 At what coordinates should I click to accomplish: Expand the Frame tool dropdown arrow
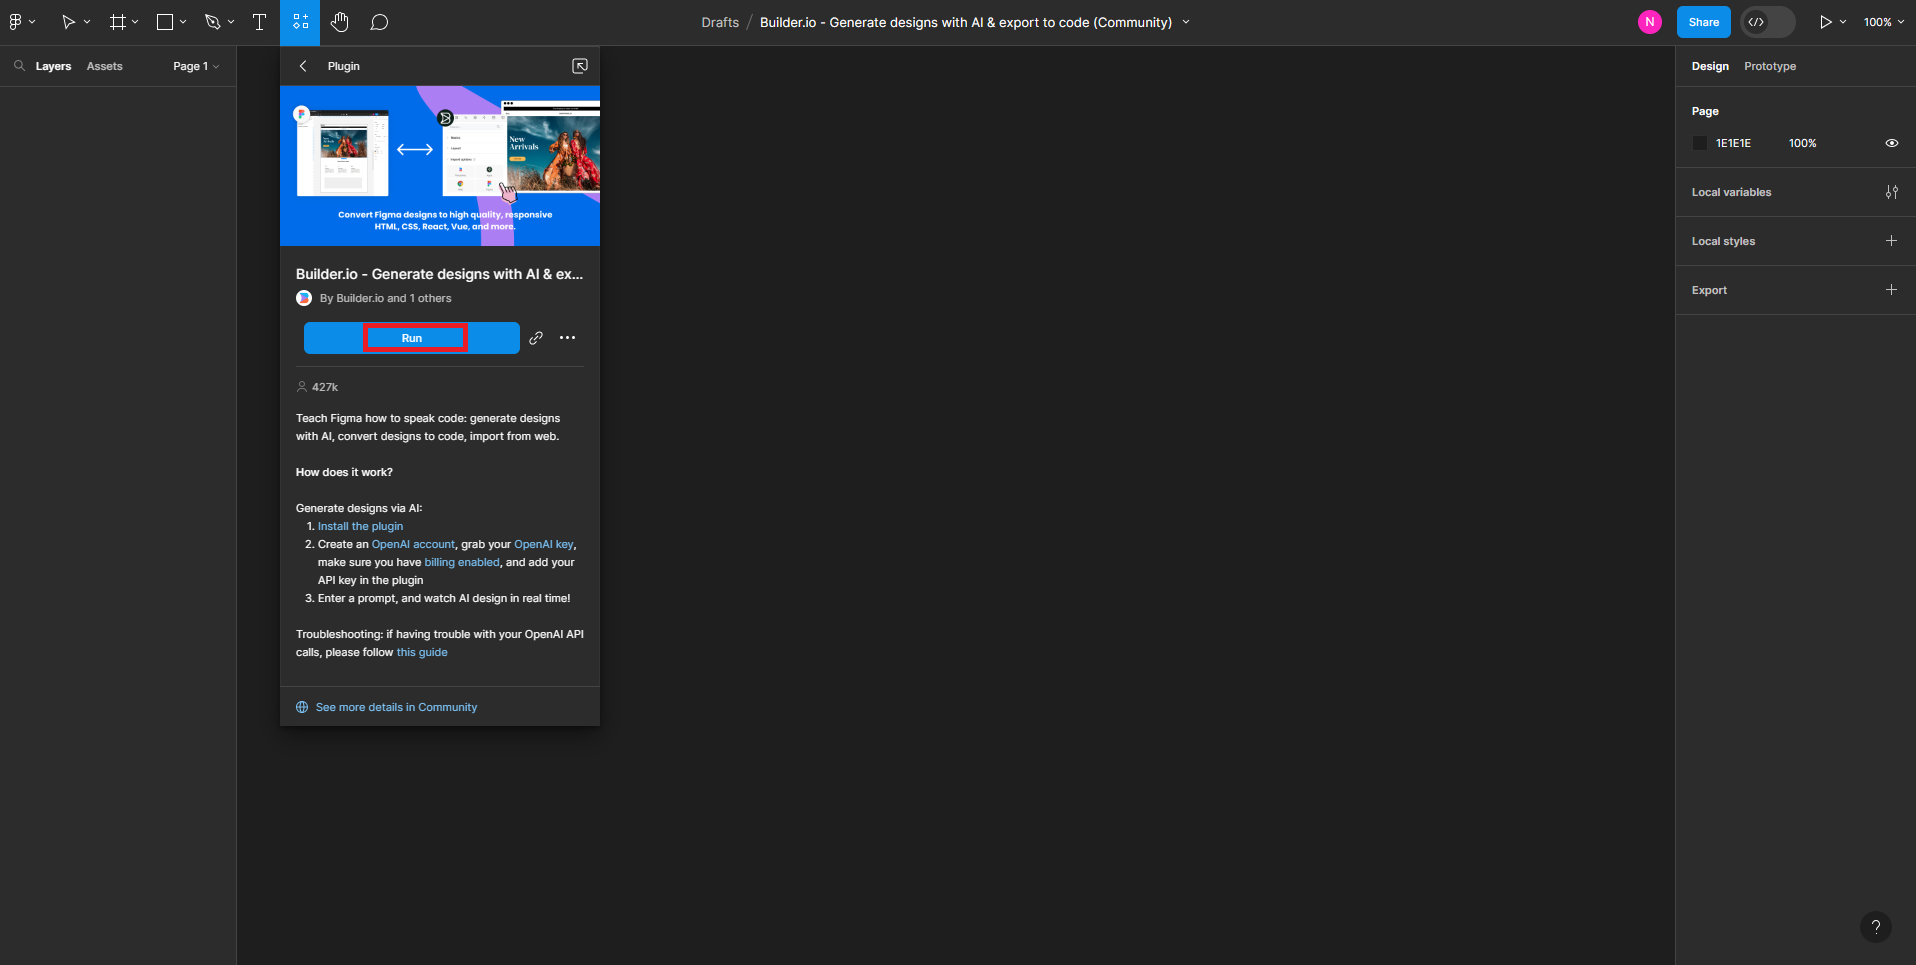[x=135, y=22]
